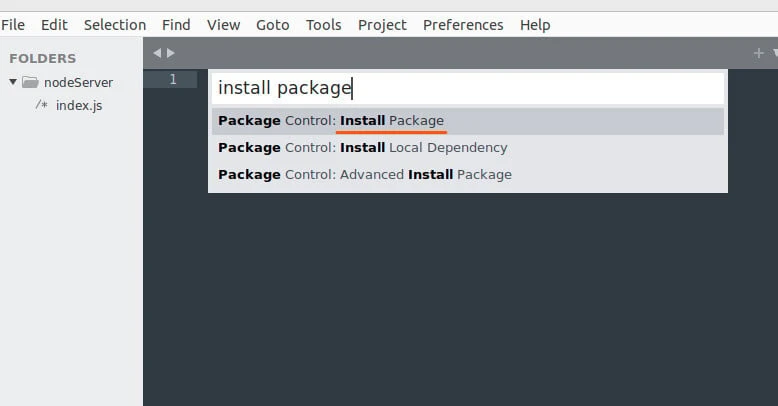Open the Preferences menu

[463, 24]
